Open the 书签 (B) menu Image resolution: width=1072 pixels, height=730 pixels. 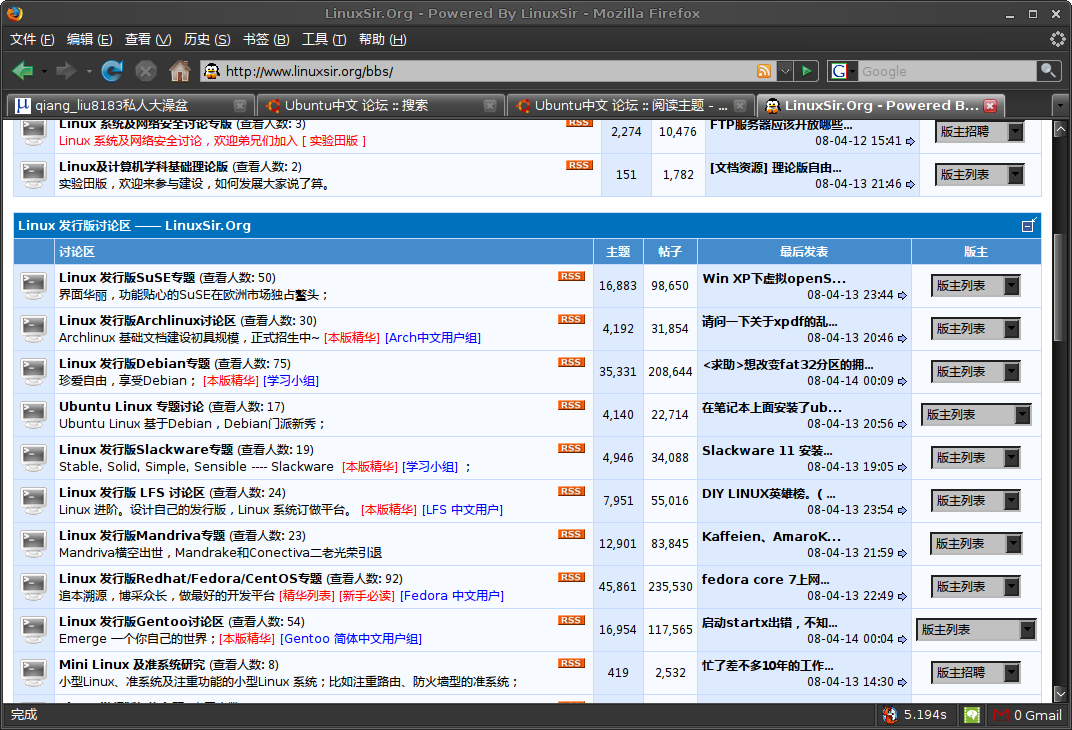[266, 40]
